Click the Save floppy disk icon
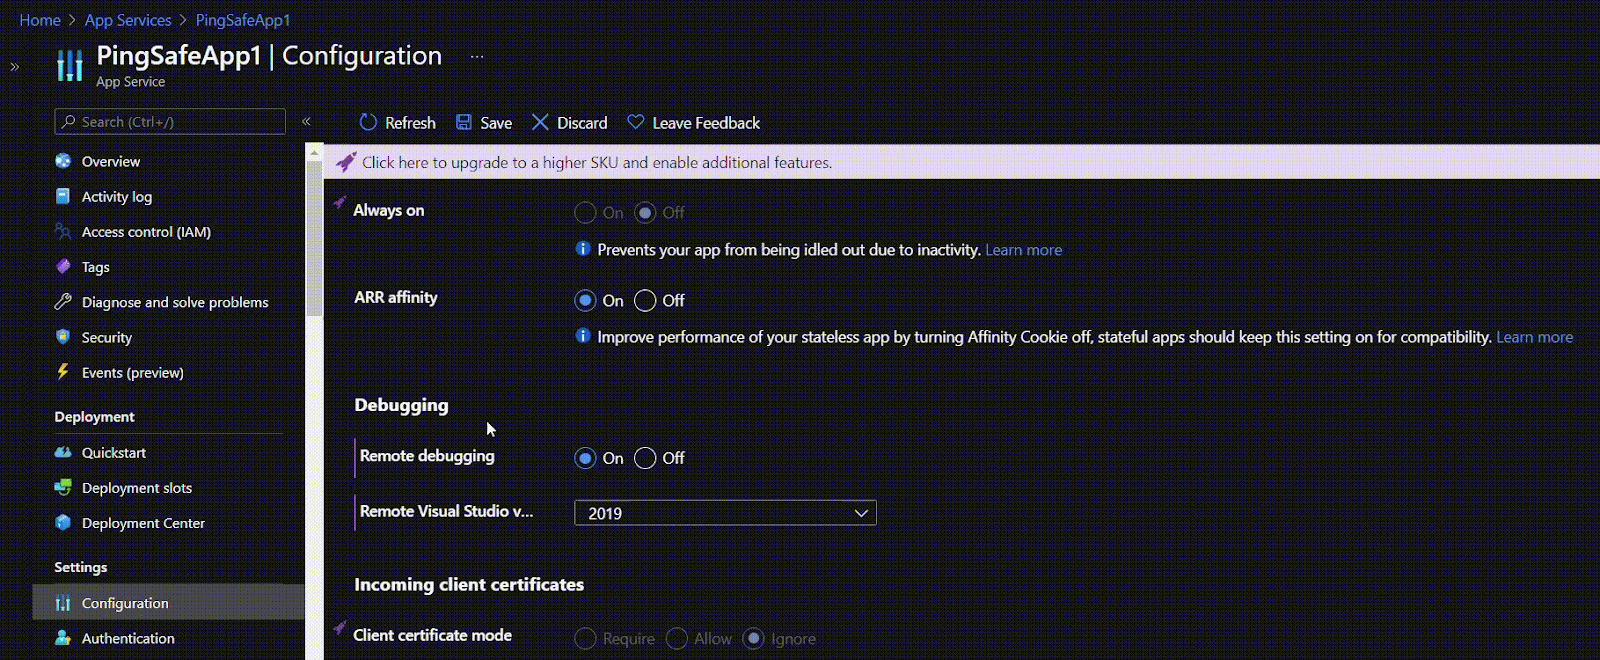This screenshot has width=1600, height=660. click(464, 123)
